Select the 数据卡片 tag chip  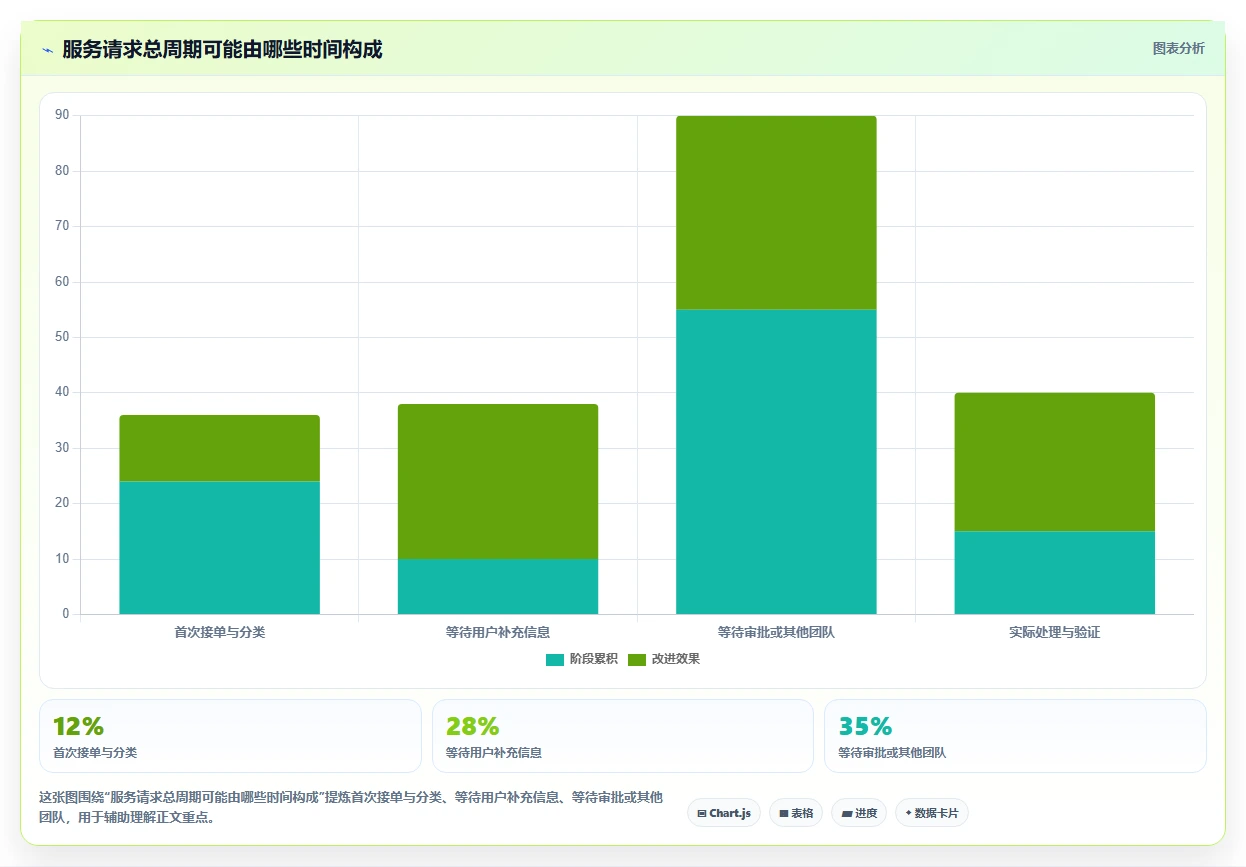pyautogui.click(x=932, y=813)
